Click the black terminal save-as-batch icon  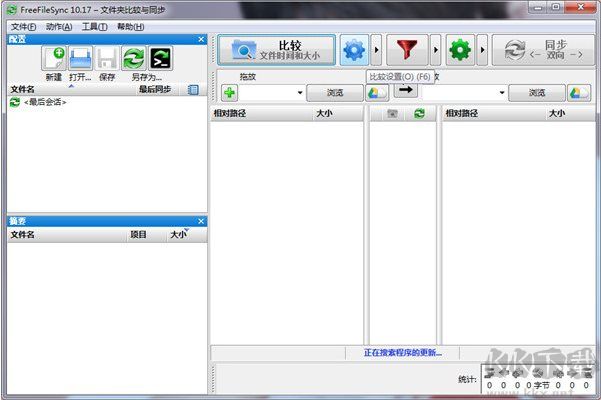pos(160,58)
